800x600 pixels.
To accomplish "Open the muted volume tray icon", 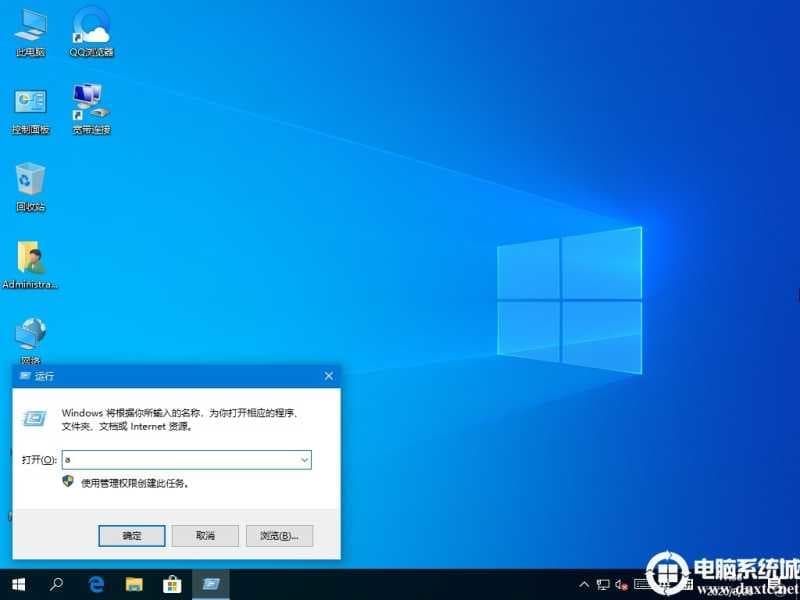I will [621, 585].
